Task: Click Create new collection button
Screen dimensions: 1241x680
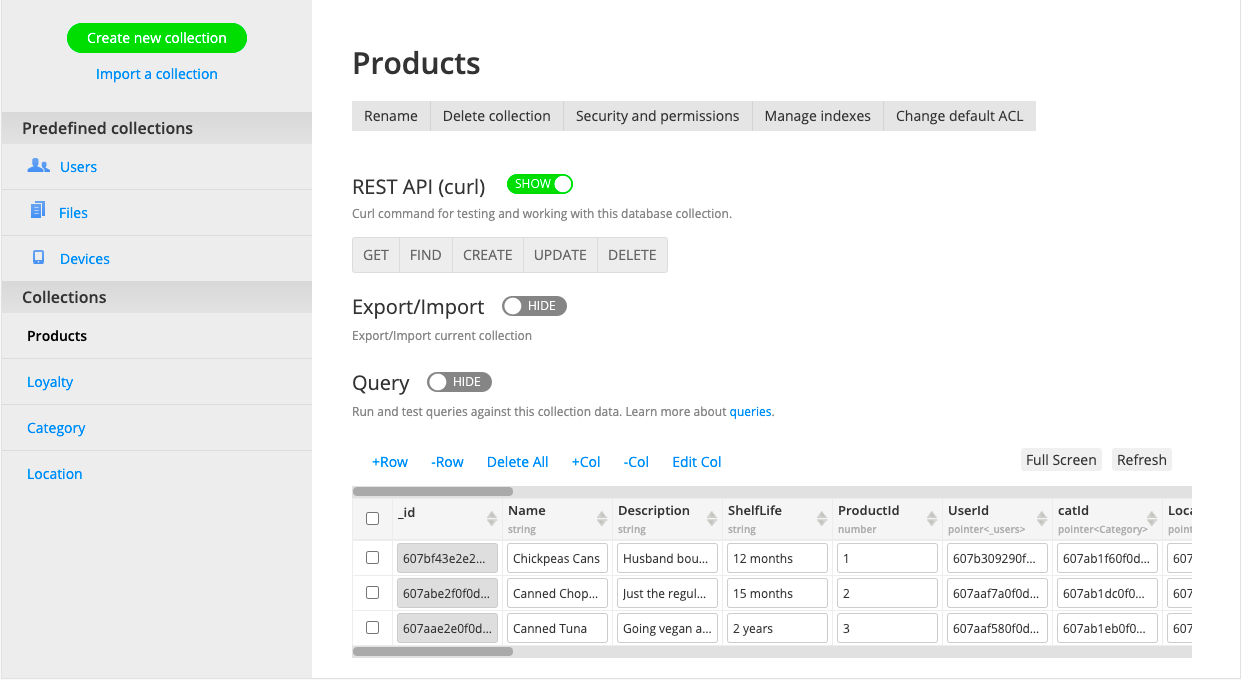Action: pyautogui.click(x=157, y=38)
